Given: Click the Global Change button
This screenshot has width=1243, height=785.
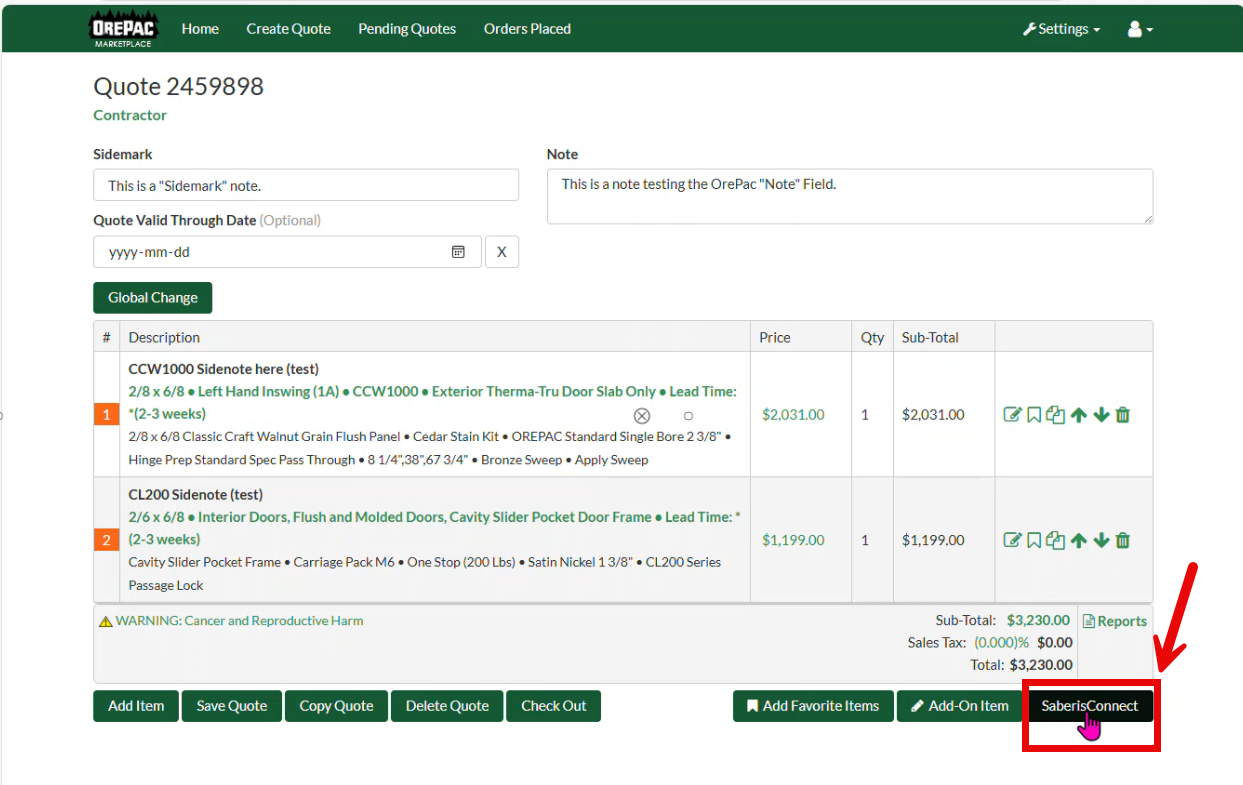Looking at the screenshot, I should click(153, 298).
